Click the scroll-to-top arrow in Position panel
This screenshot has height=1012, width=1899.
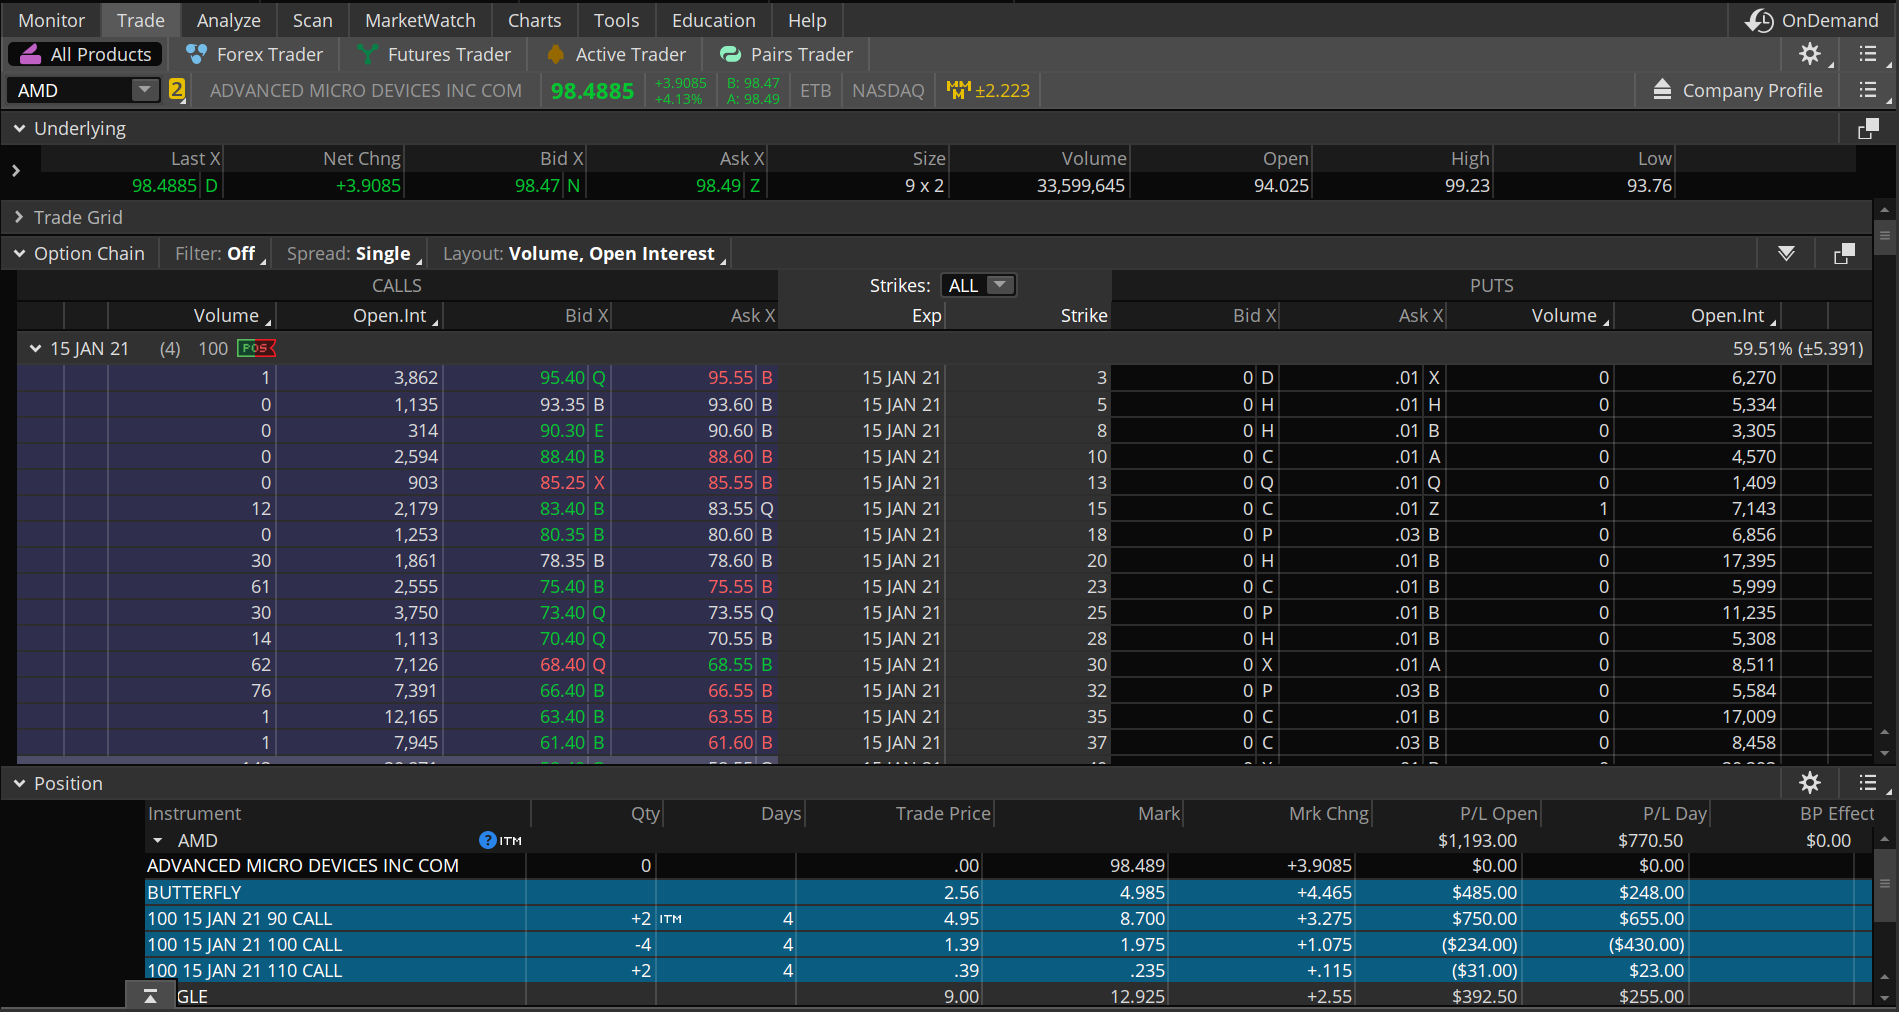(150, 996)
